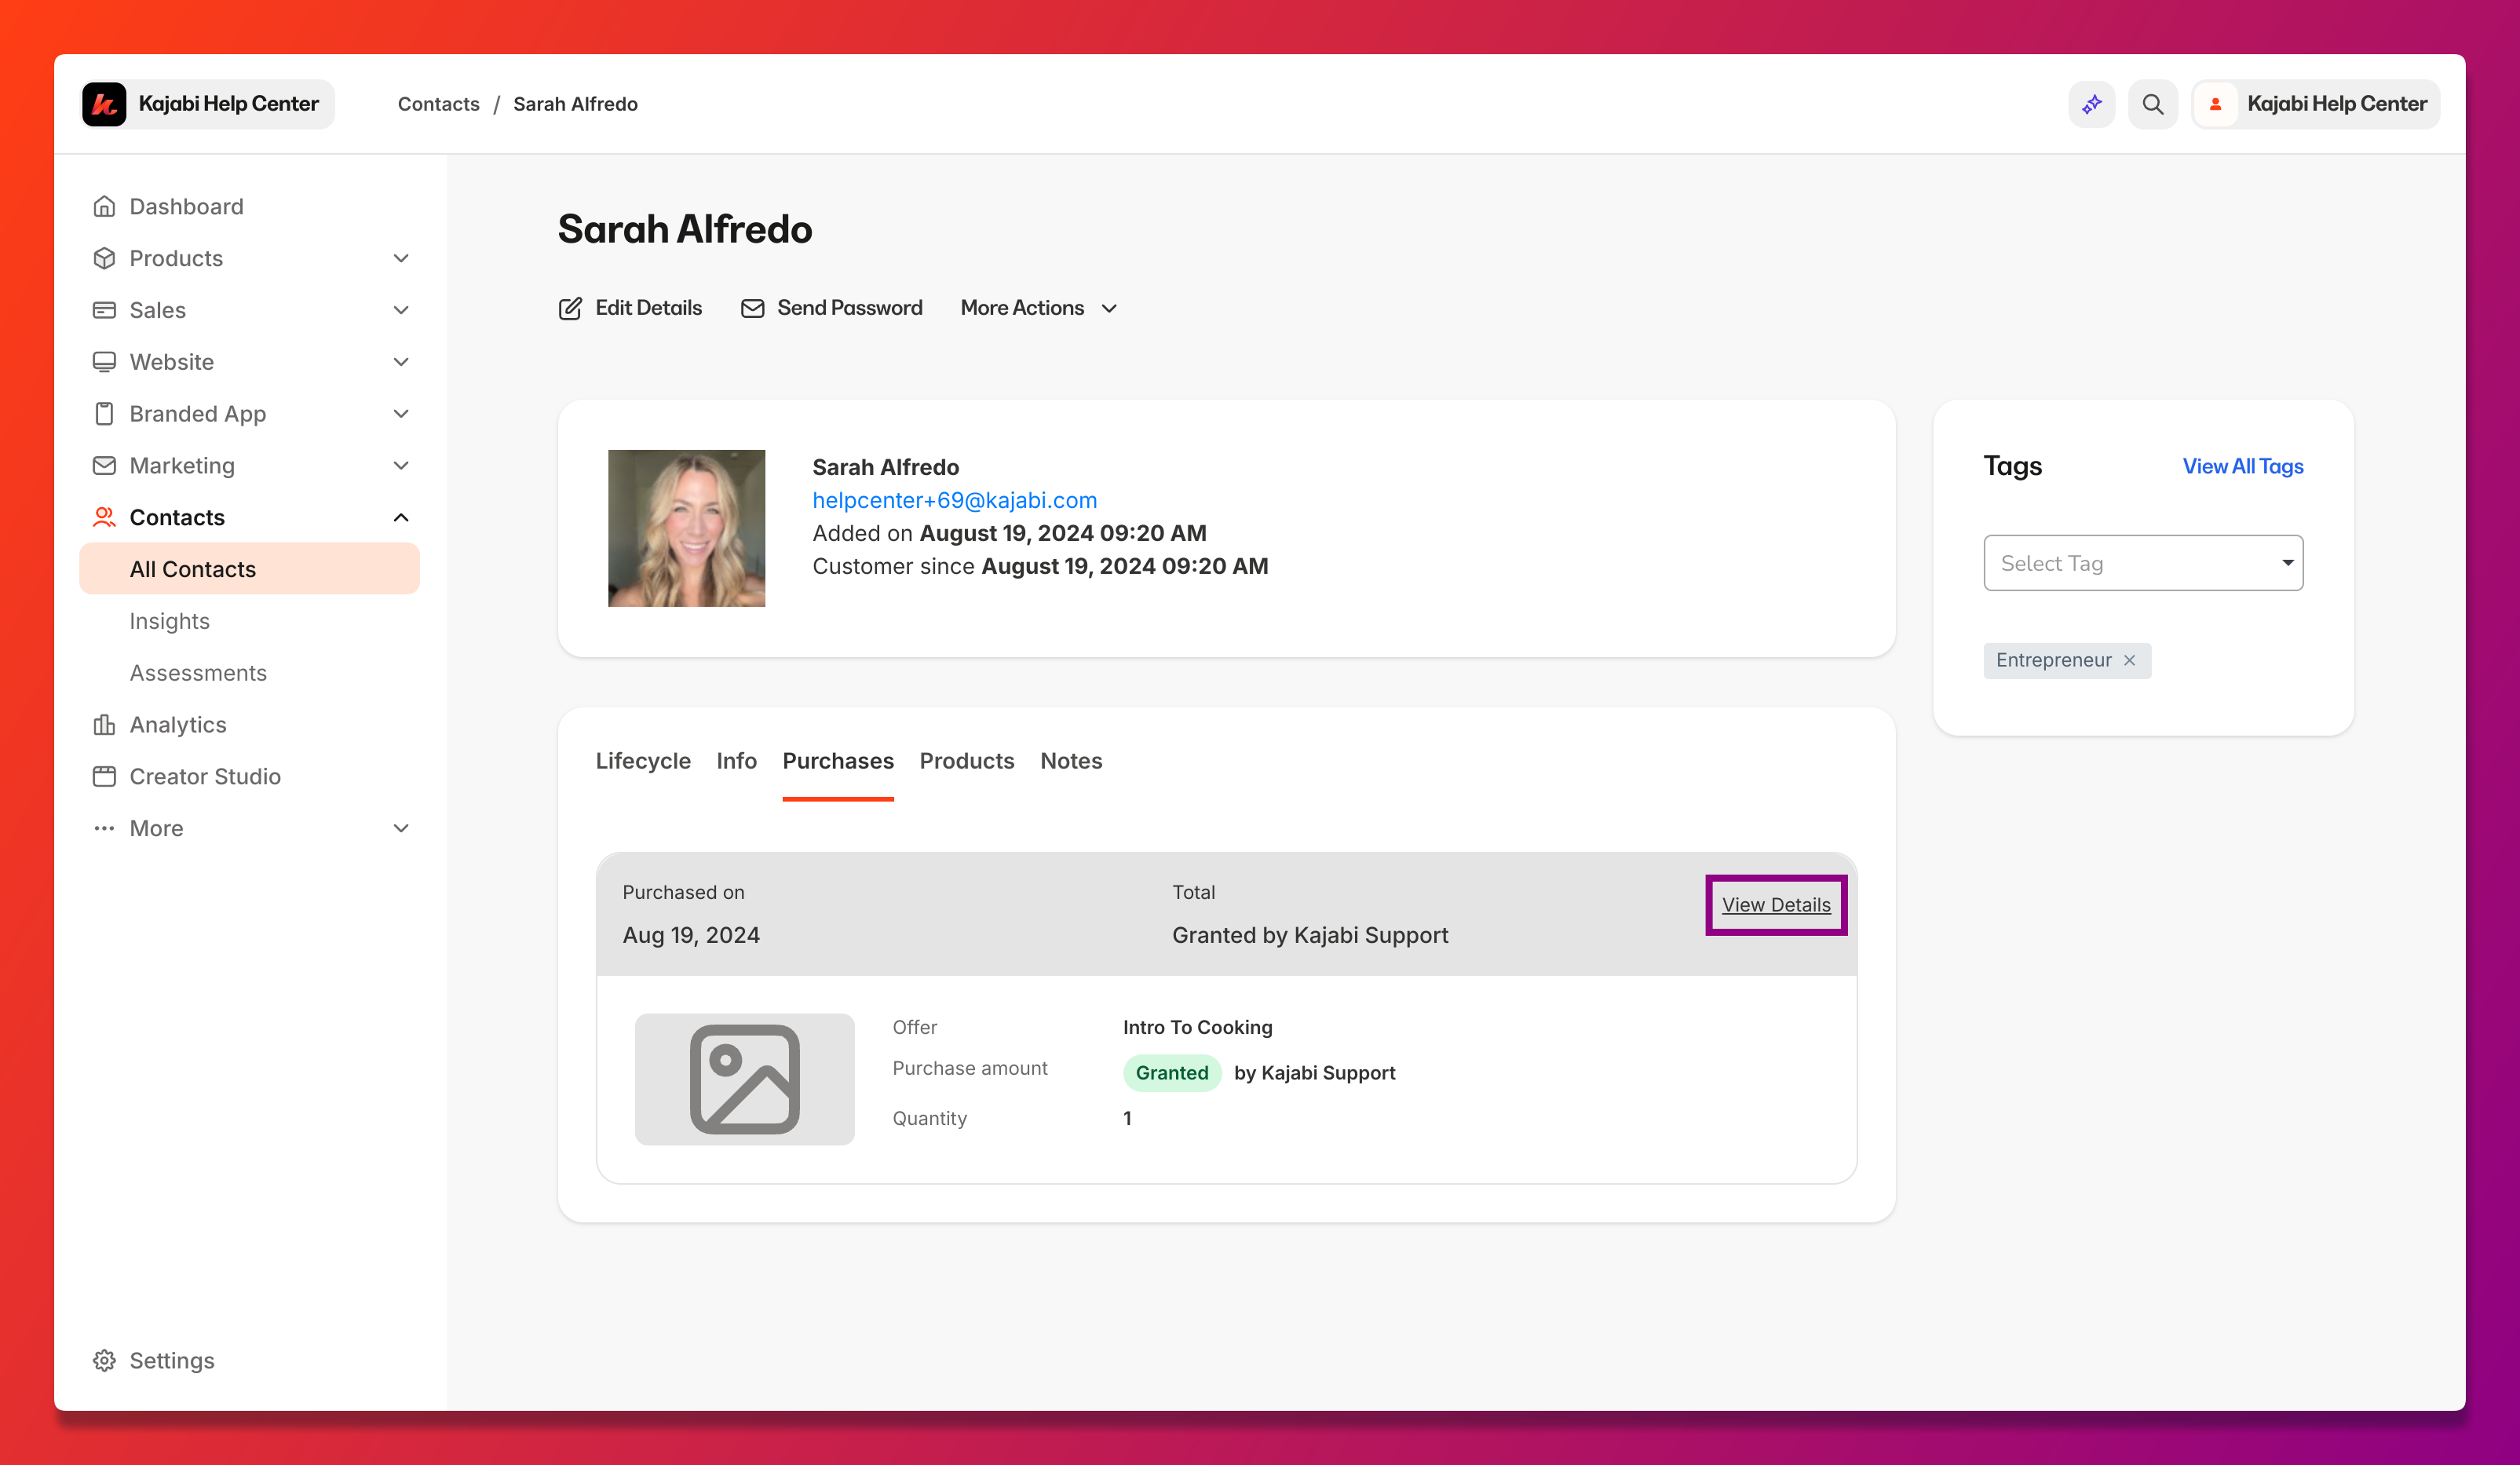Click the Entrepreneur tag label
The width and height of the screenshot is (2520, 1465).
pyautogui.click(x=2053, y=660)
